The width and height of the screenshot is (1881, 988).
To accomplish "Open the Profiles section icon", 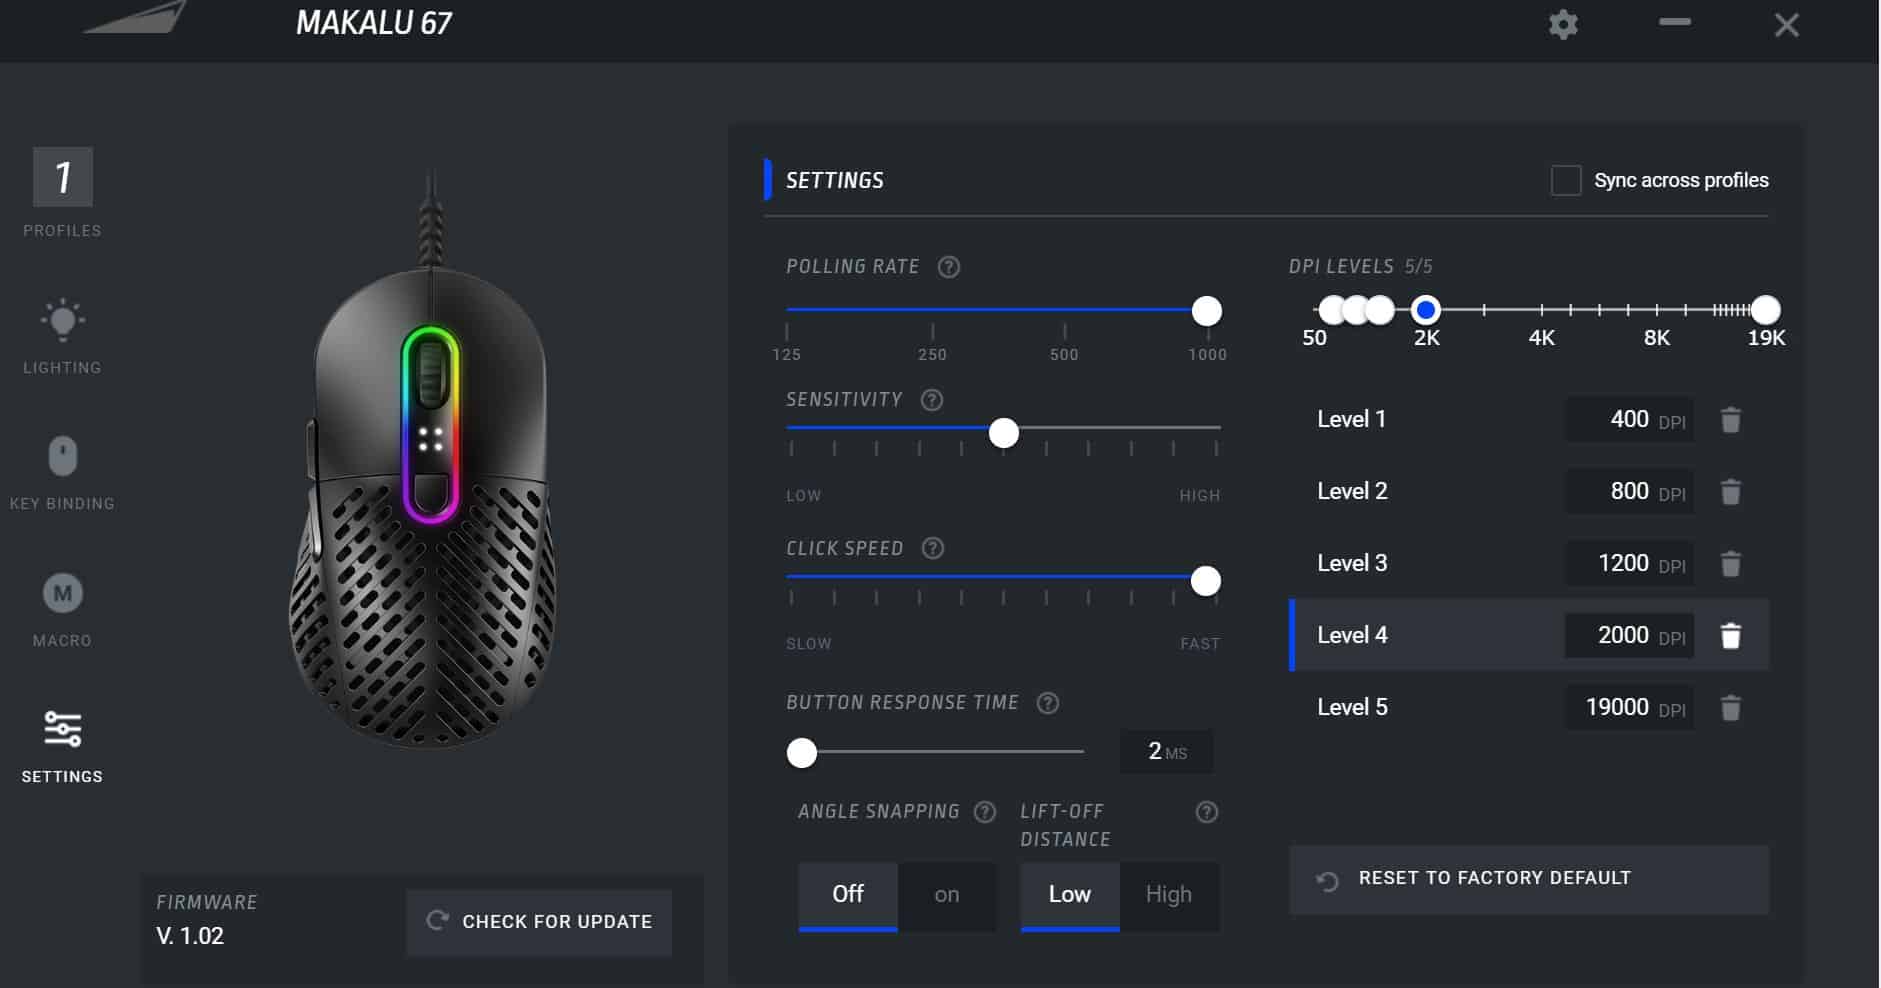I will pos(62,177).
